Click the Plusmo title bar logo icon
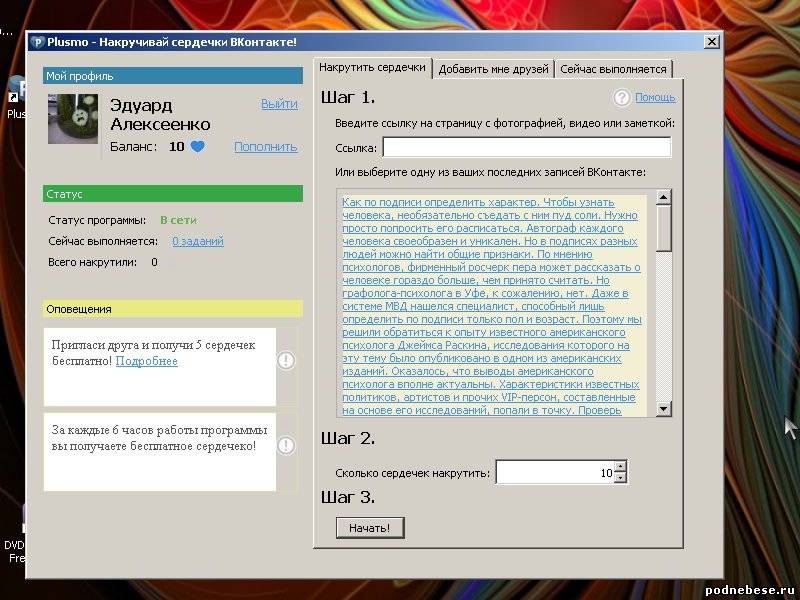This screenshot has height=600, width=800. pos(37,42)
